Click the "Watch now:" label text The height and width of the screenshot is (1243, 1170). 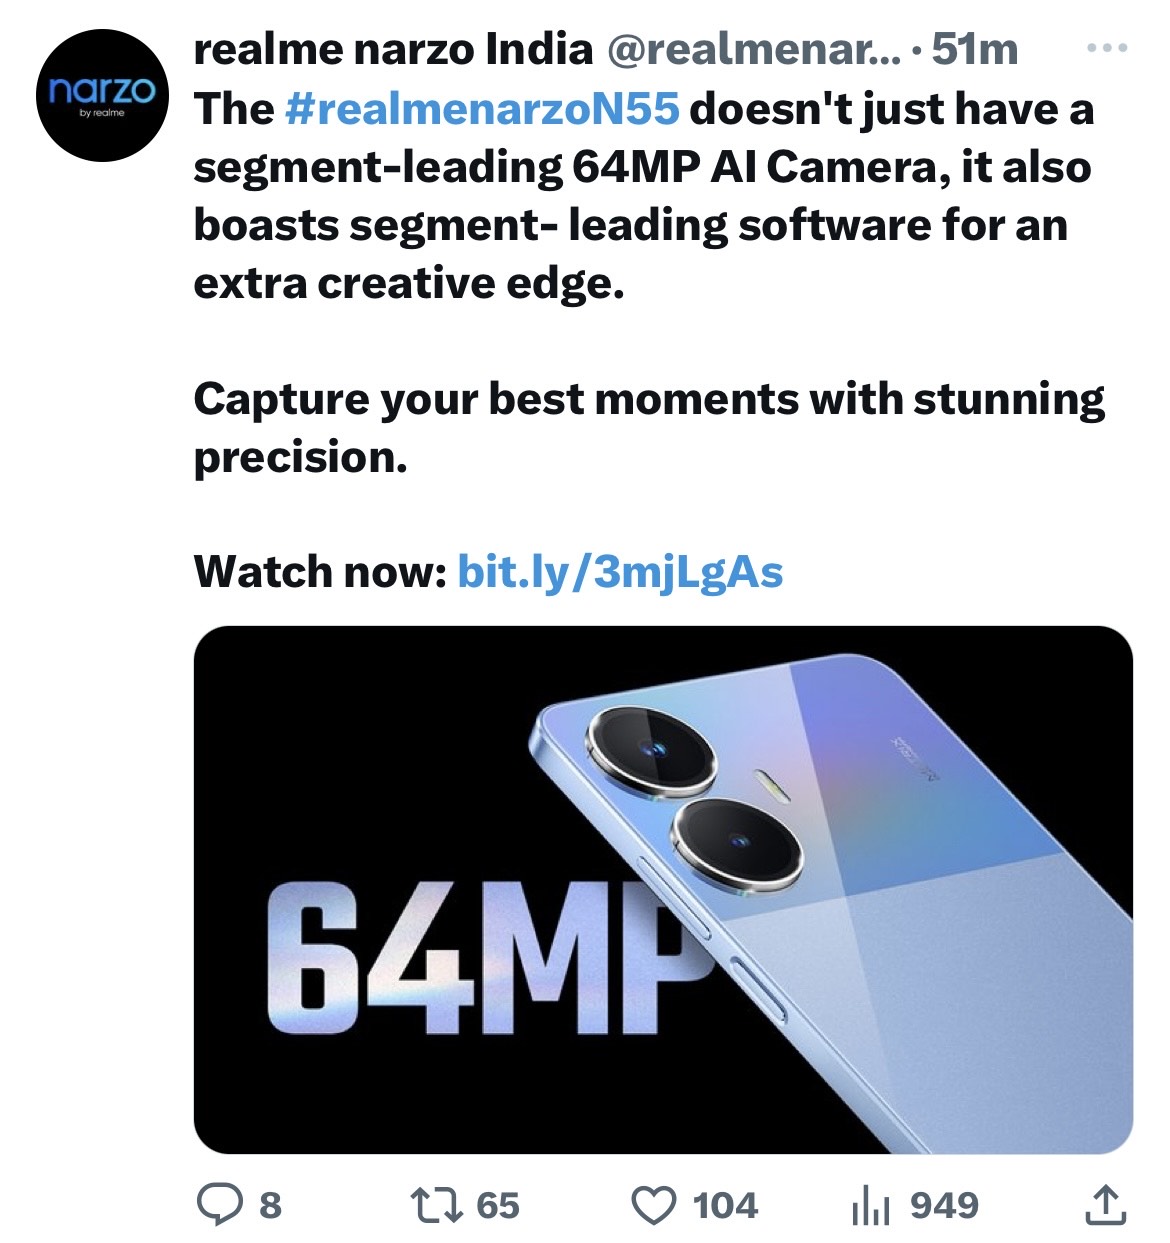click(x=320, y=572)
